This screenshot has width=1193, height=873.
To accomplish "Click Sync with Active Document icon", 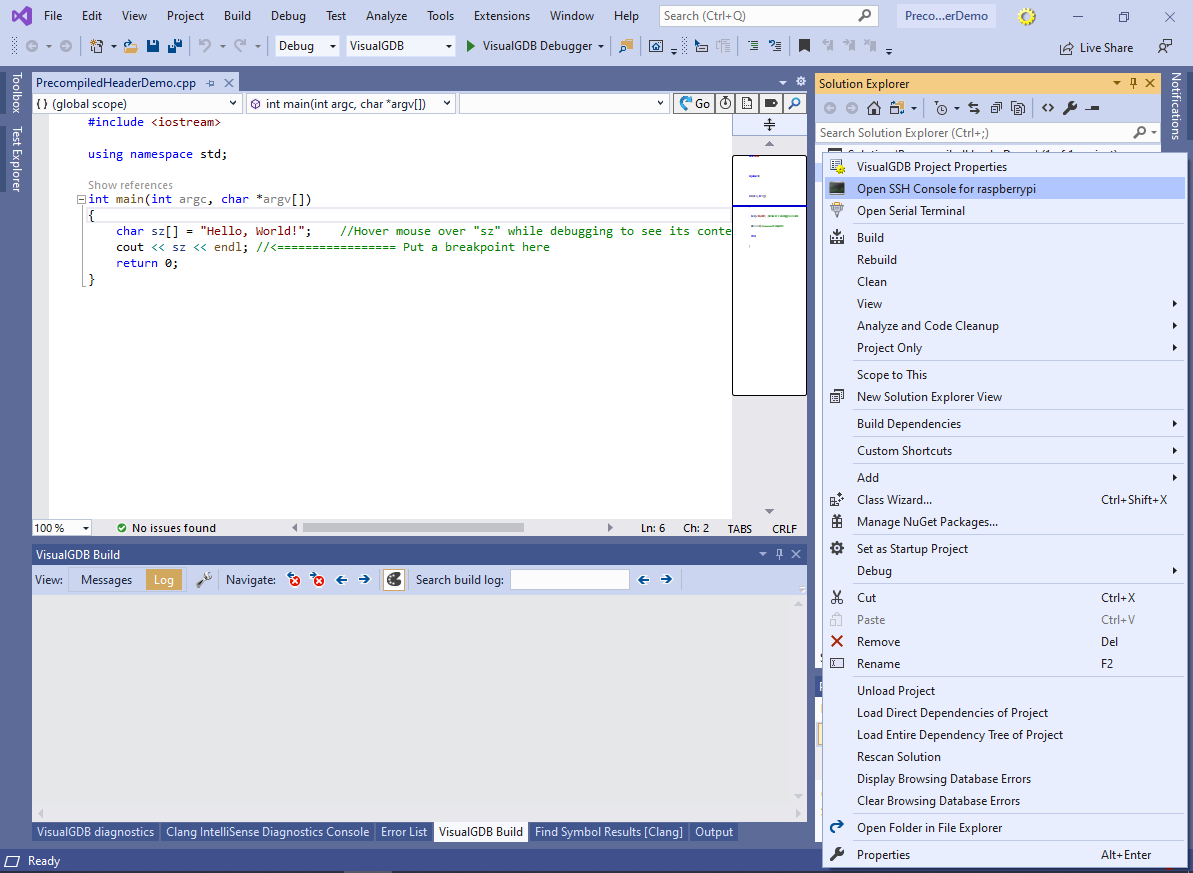I will pyautogui.click(x=974, y=108).
